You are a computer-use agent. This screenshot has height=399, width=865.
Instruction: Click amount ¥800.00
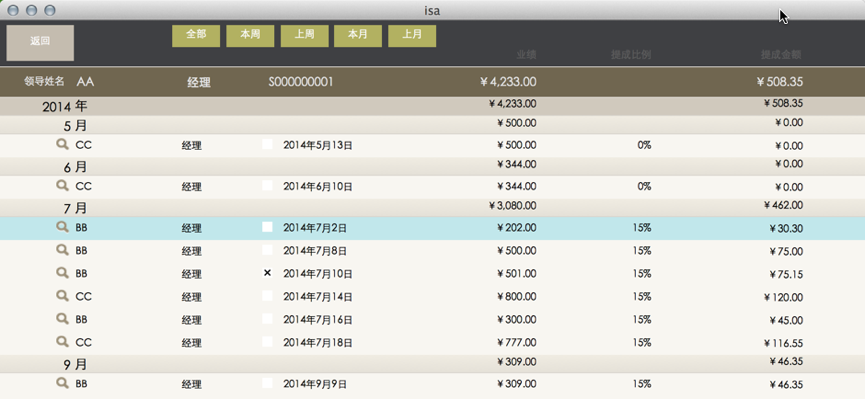tap(516, 296)
